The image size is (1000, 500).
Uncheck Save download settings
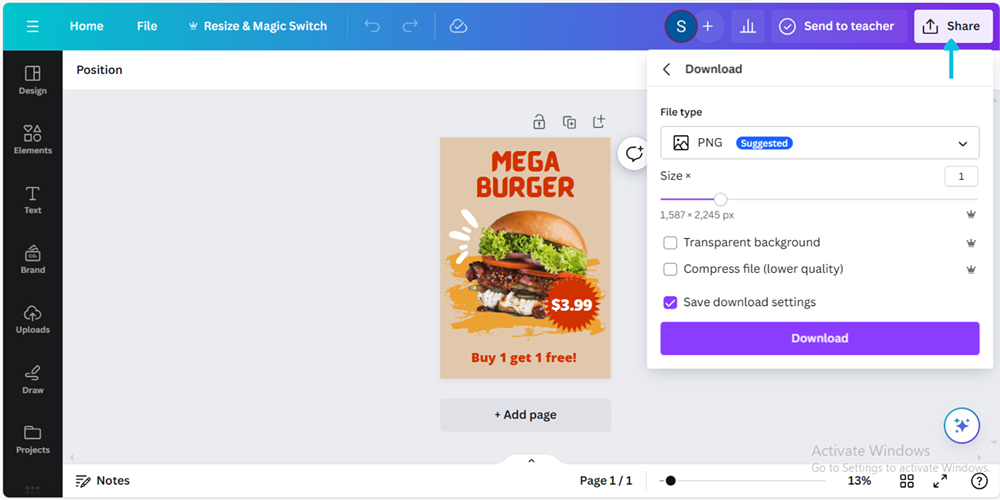[670, 302]
